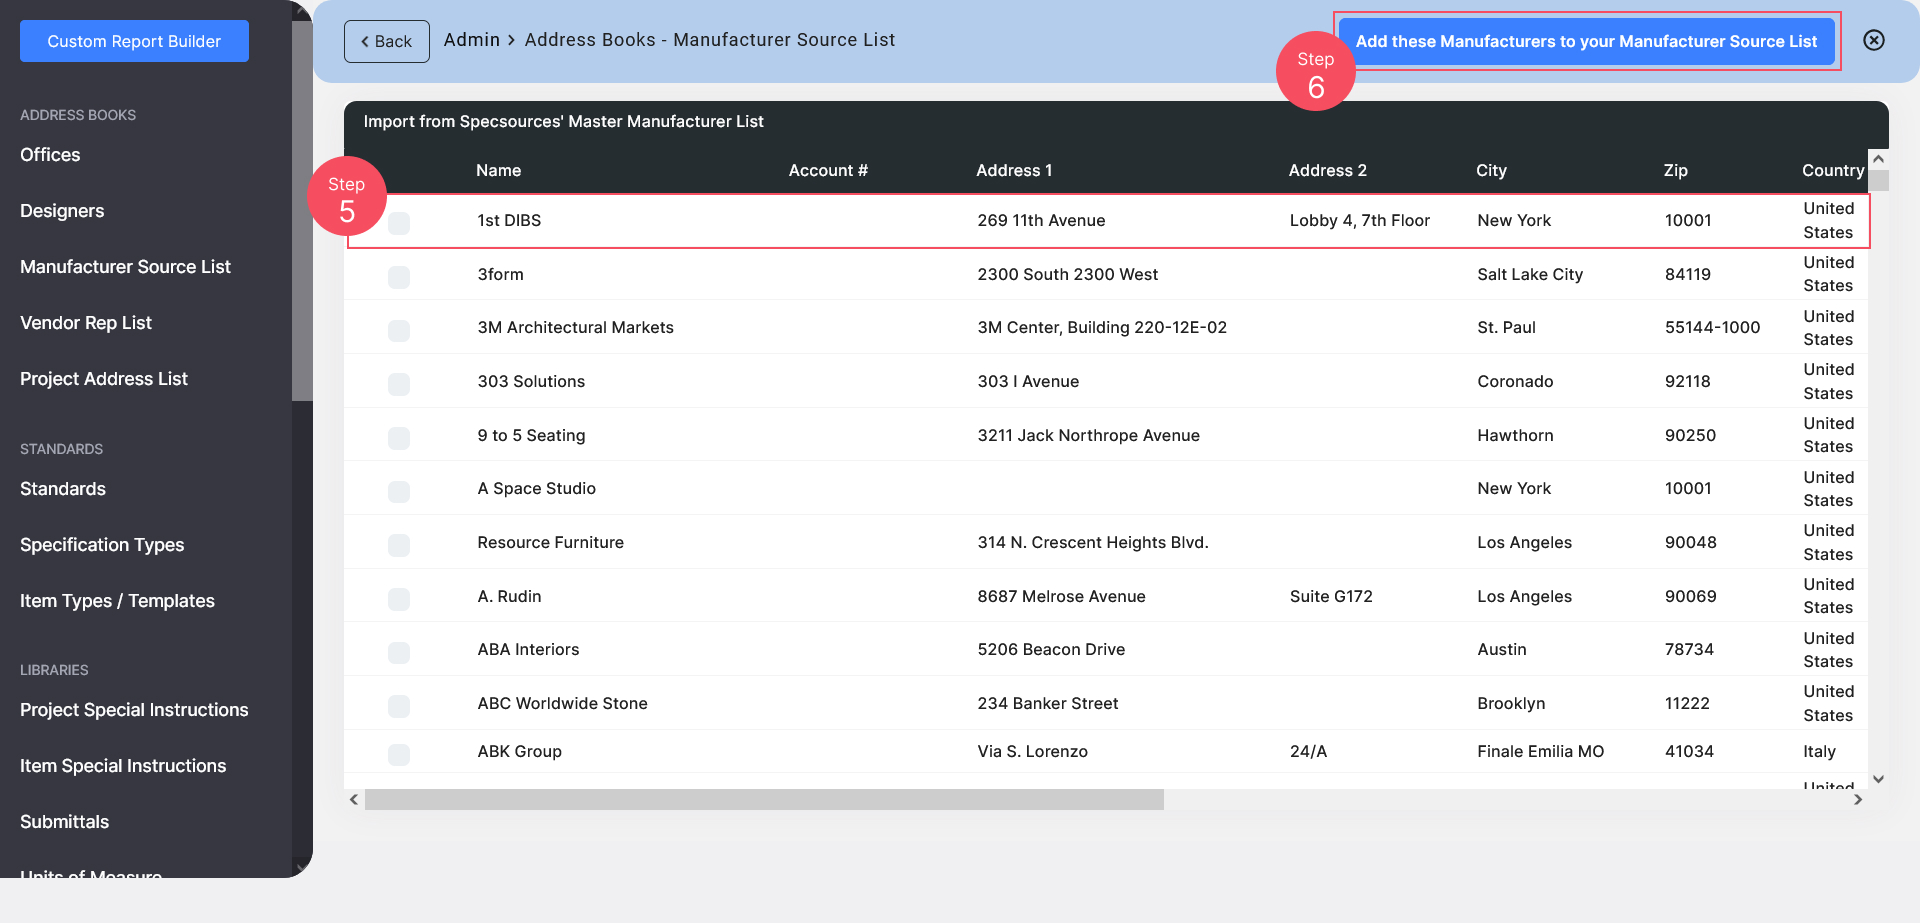
Task: Tick the 303 Solutions checkbox
Action: pos(399,383)
